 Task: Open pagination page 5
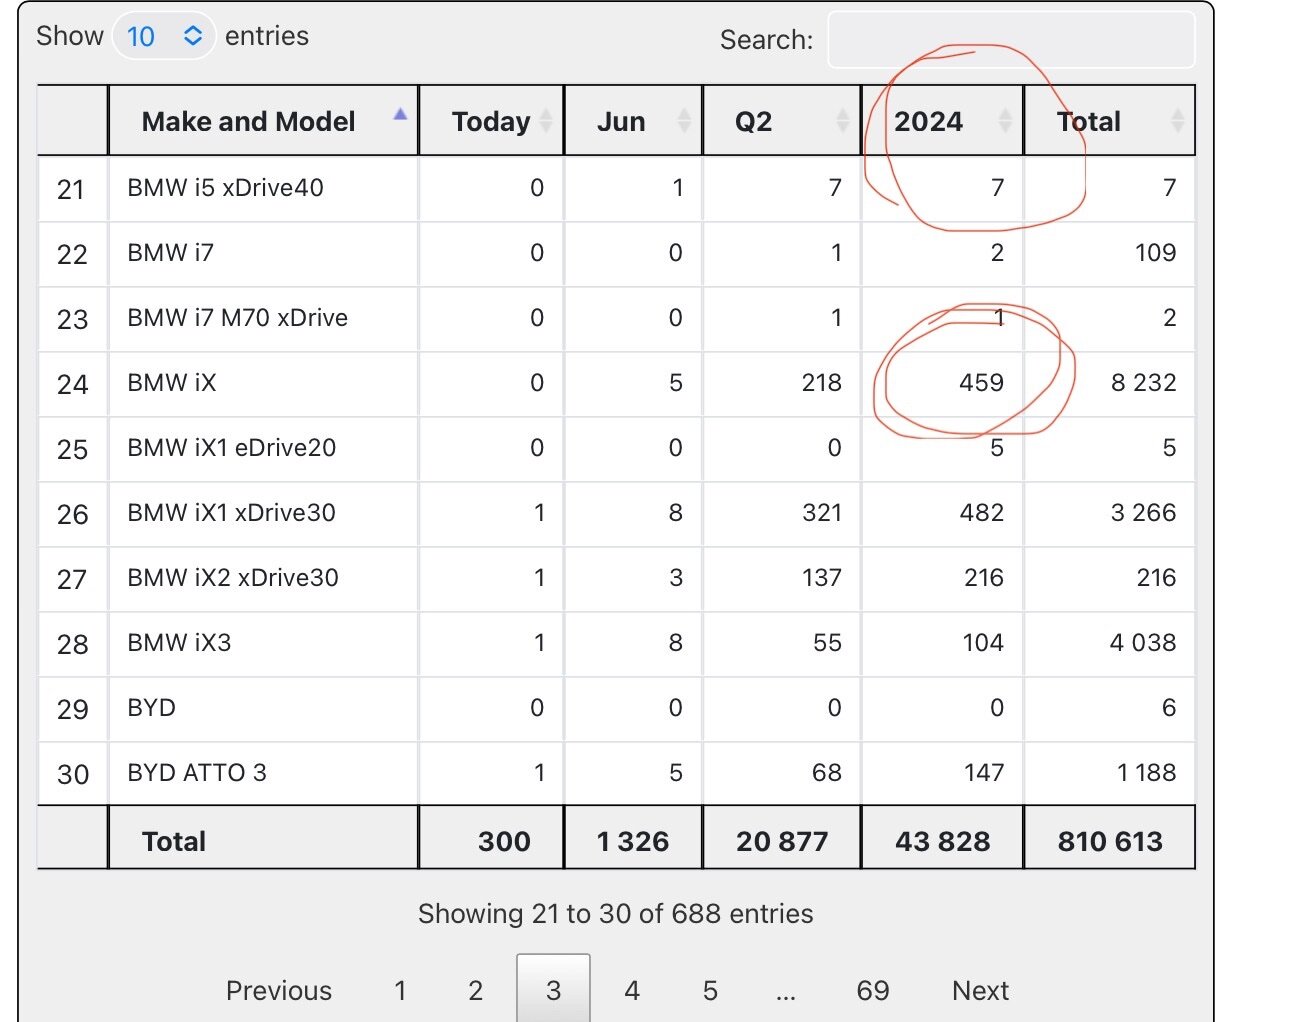click(710, 990)
